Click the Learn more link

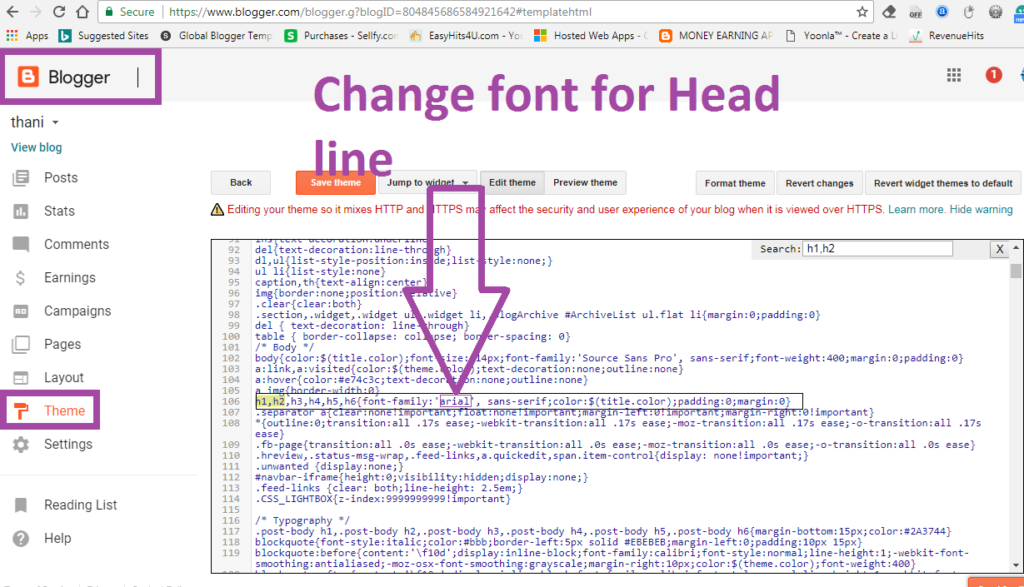(916, 210)
